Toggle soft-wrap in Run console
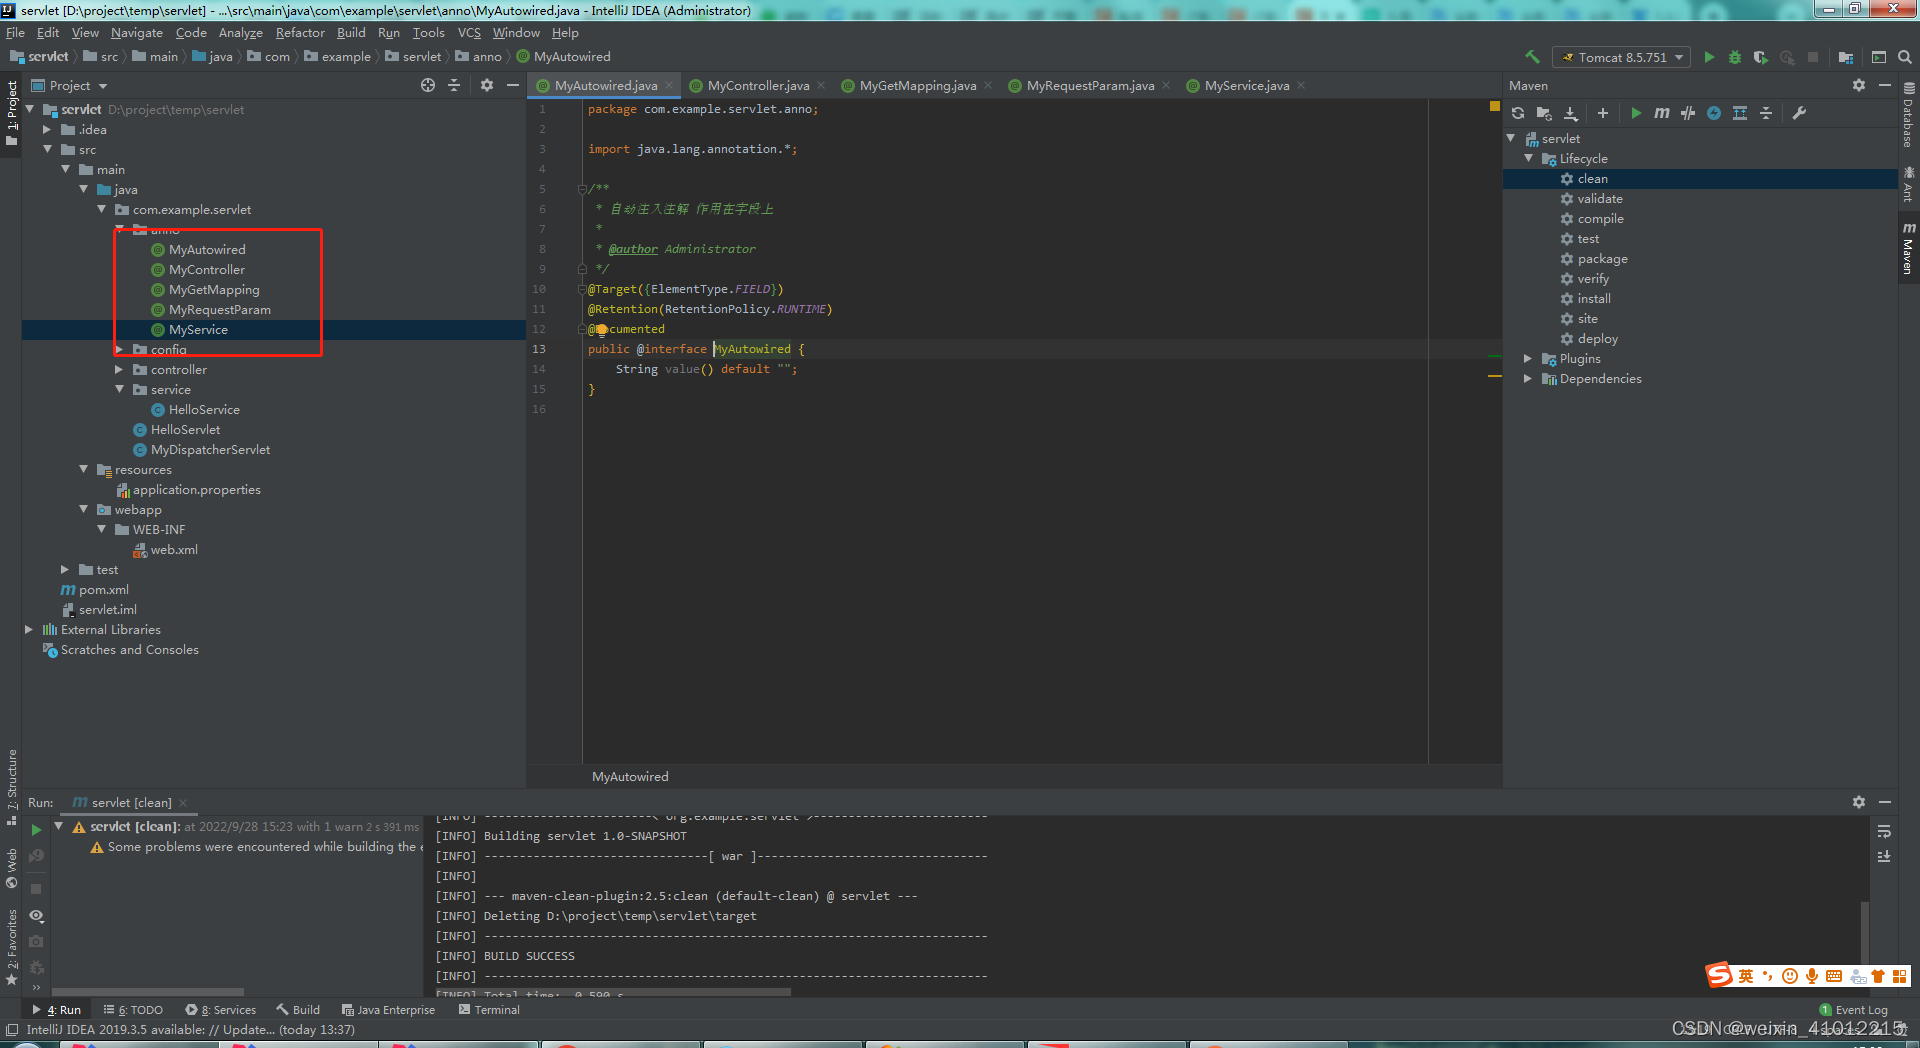Viewport: 1920px width, 1048px height. coord(1884,831)
